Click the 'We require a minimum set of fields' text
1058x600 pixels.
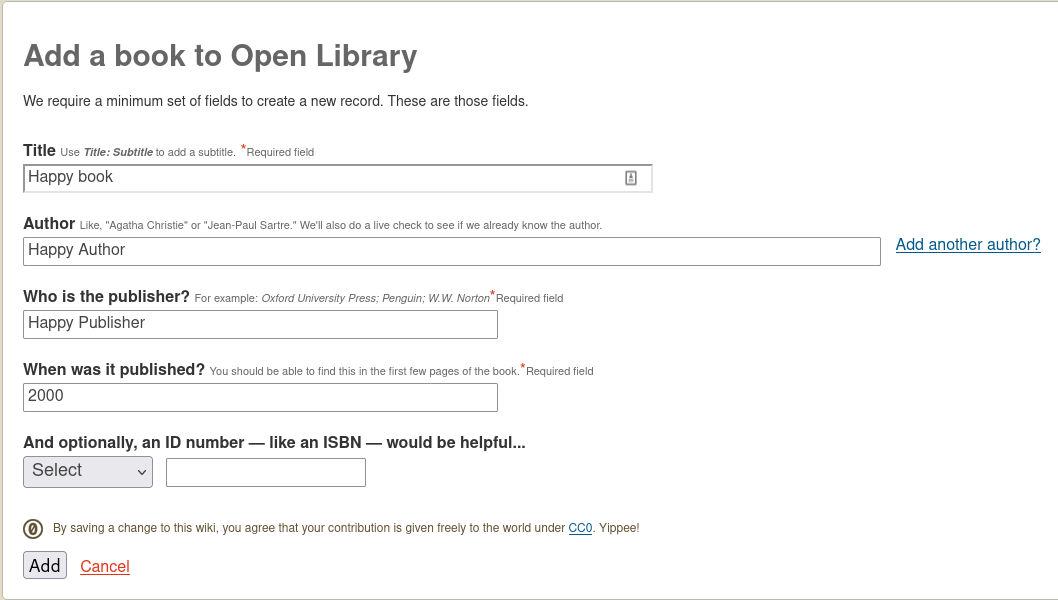pyautogui.click(x=275, y=101)
